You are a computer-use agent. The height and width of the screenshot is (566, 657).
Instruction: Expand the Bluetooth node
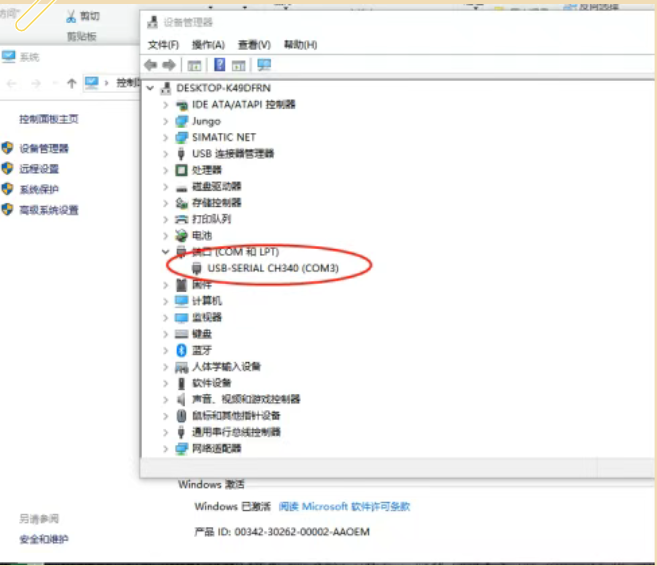click(166, 350)
